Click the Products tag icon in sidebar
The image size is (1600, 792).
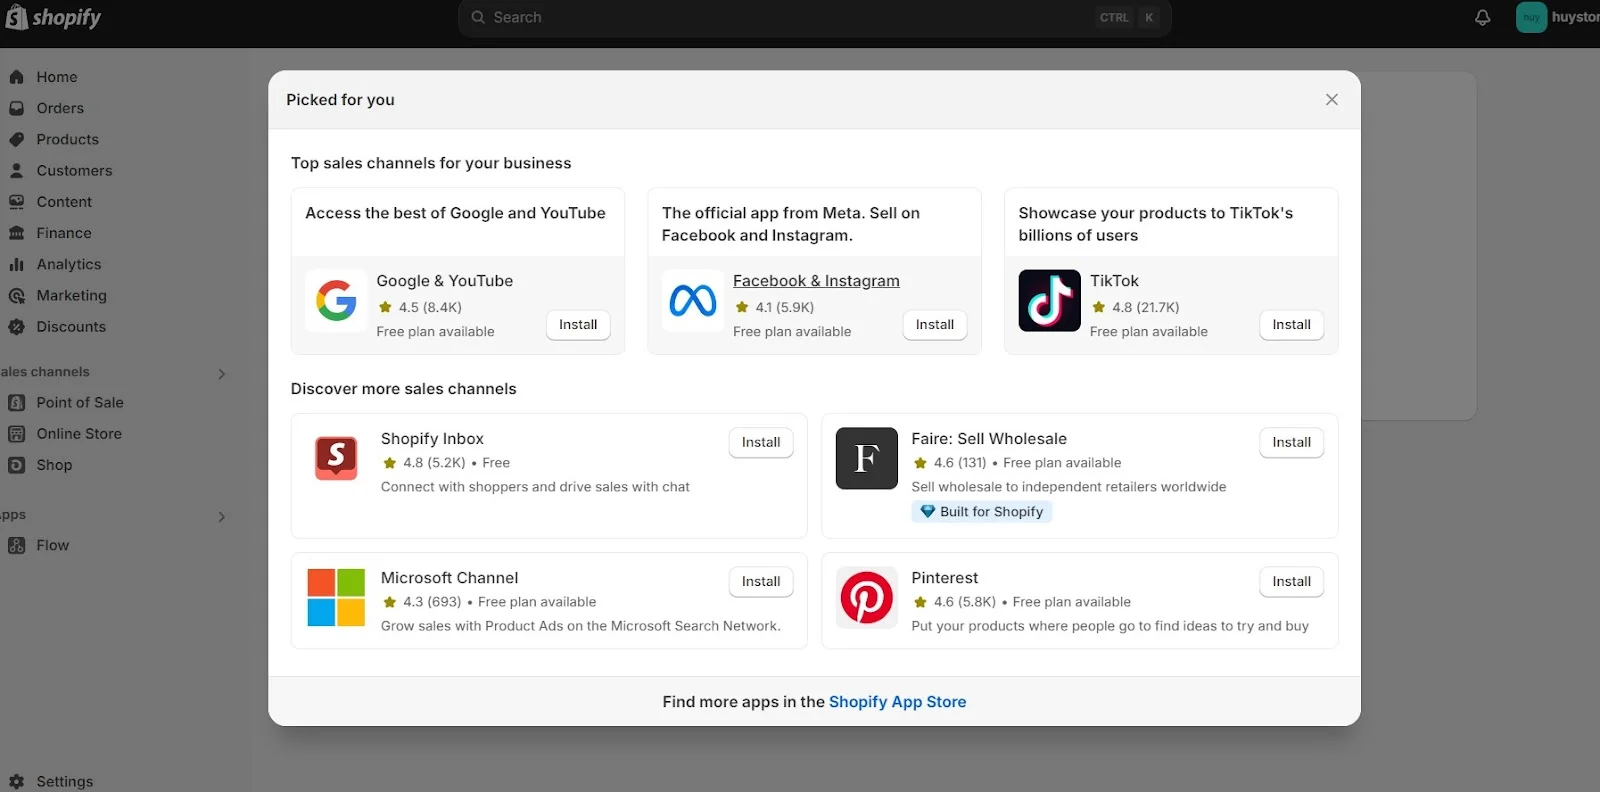coord(16,139)
